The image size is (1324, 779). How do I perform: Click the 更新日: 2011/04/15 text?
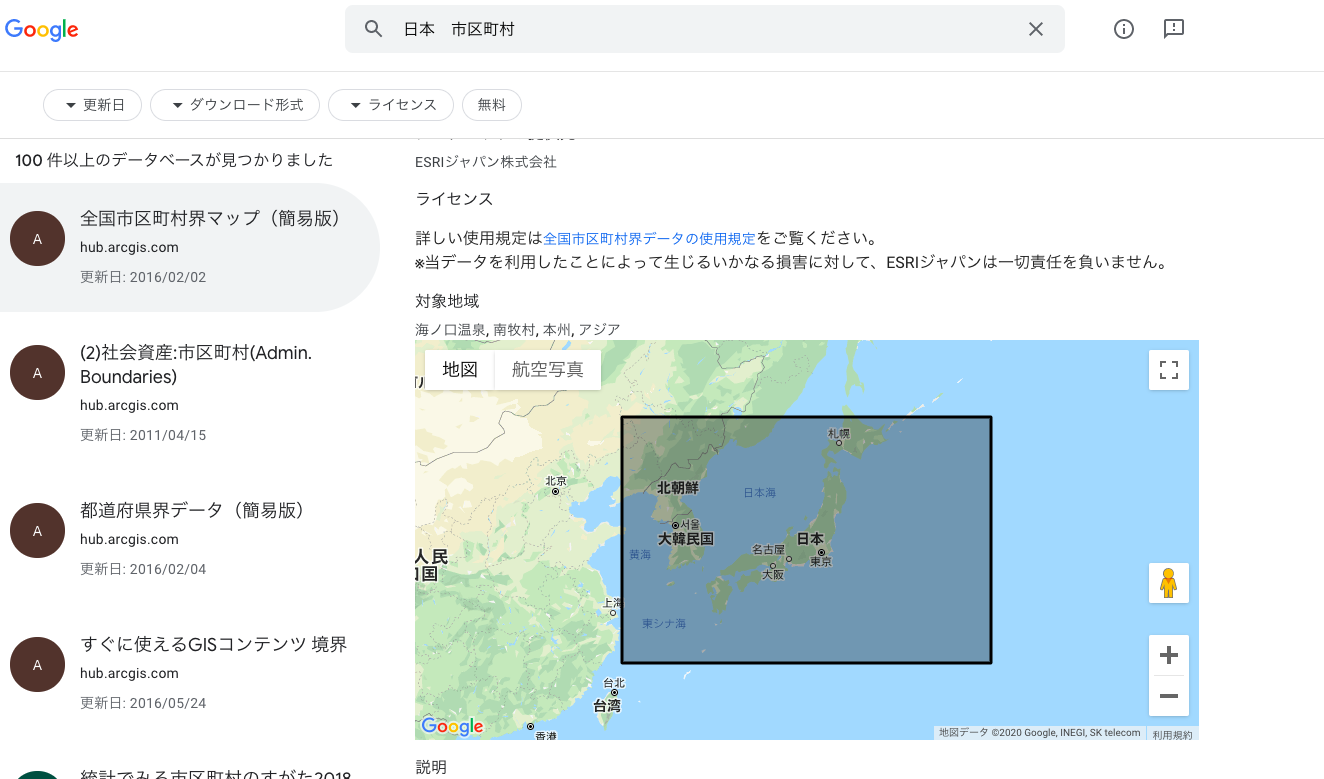[143, 435]
